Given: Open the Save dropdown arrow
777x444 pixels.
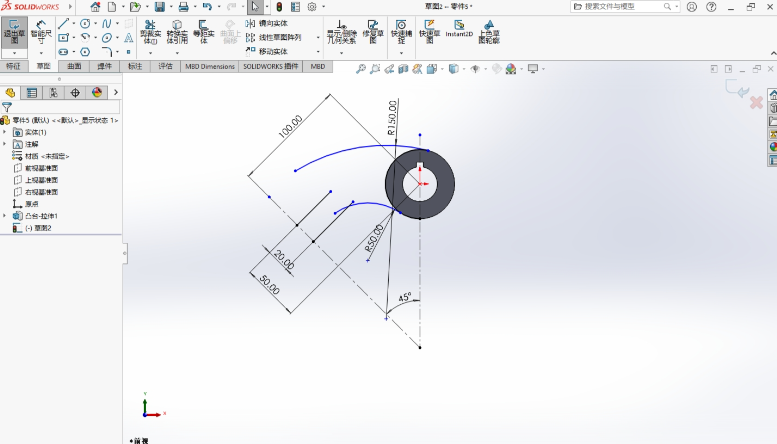Looking at the screenshot, I should tap(171, 7).
